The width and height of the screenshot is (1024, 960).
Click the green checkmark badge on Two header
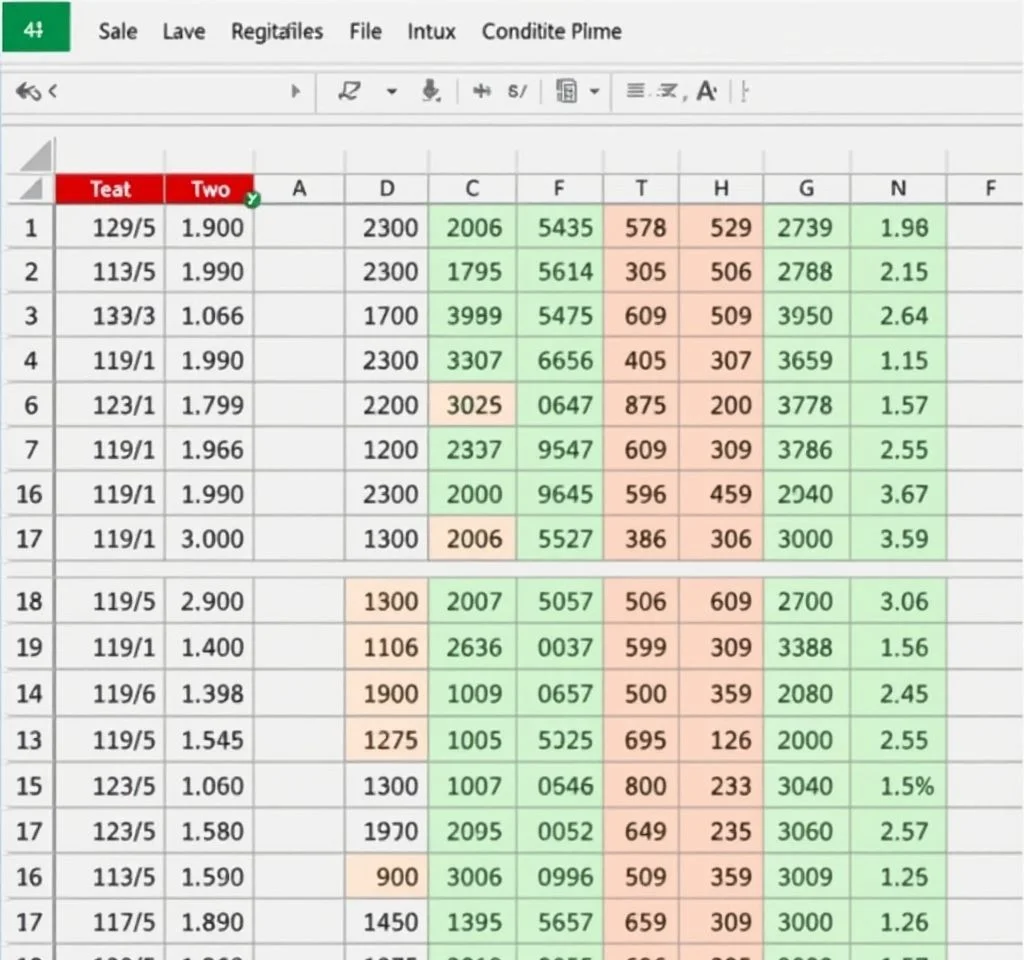pyautogui.click(x=252, y=200)
